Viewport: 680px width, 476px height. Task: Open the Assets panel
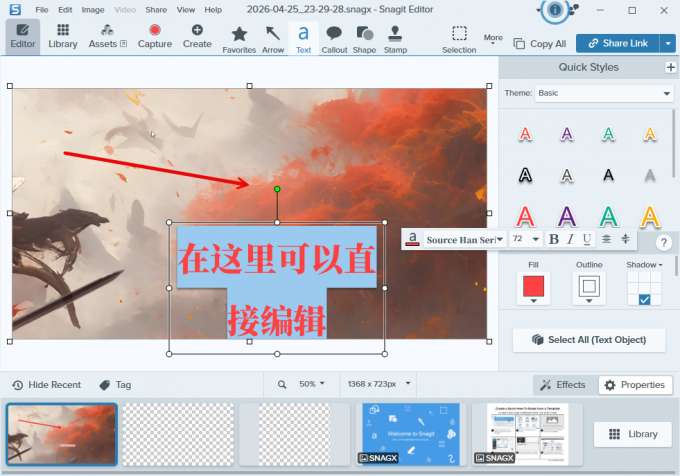click(108, 36)
